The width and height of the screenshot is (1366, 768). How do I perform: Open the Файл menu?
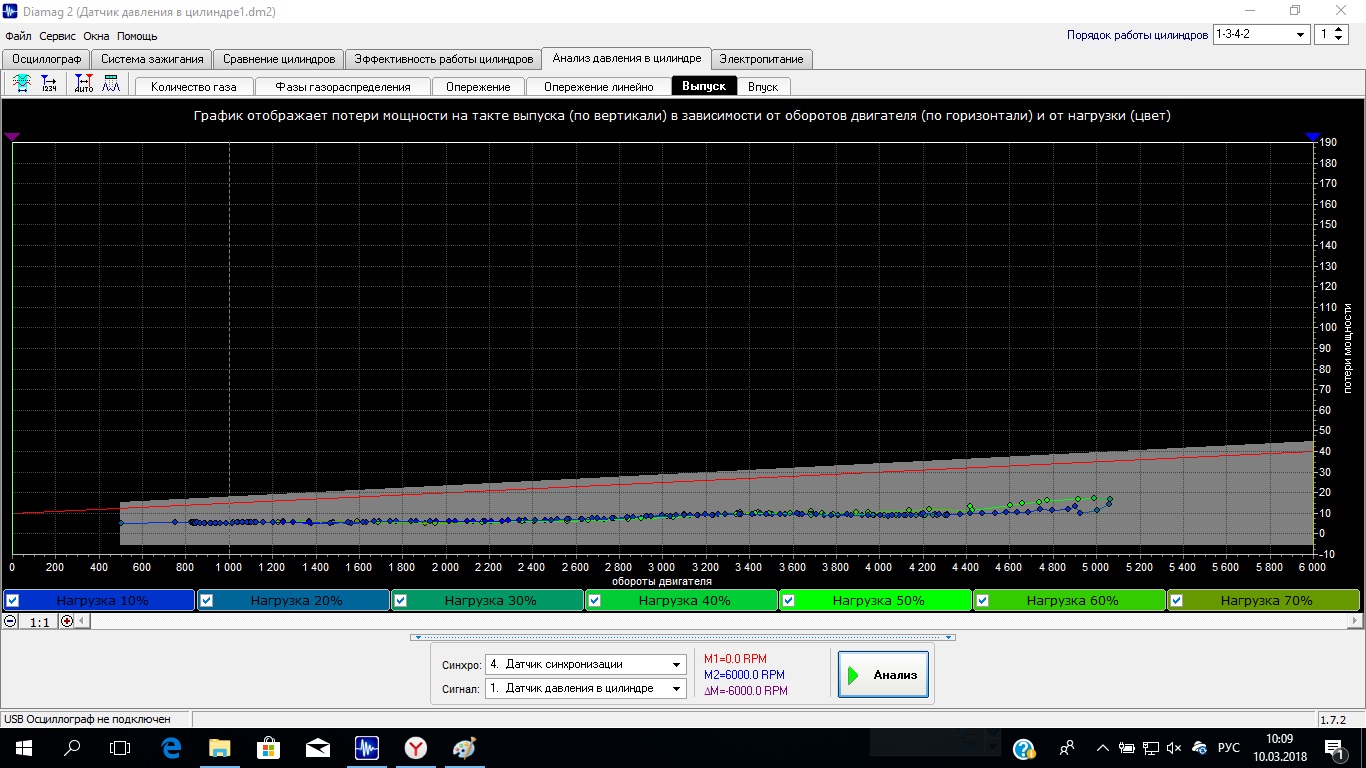tap(18, 36)
